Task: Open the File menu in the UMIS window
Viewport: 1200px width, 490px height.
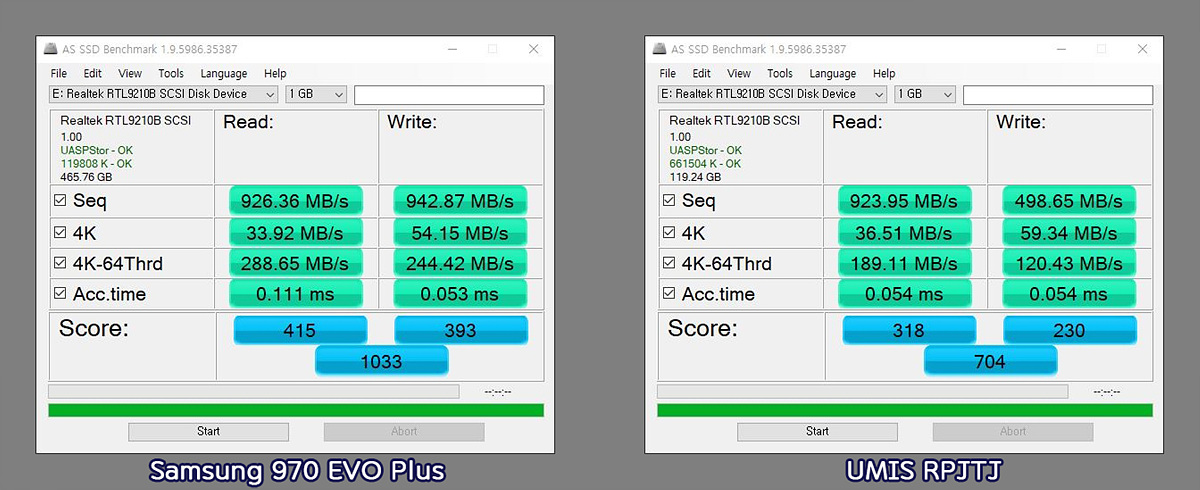Action: (x=668, y=73)
